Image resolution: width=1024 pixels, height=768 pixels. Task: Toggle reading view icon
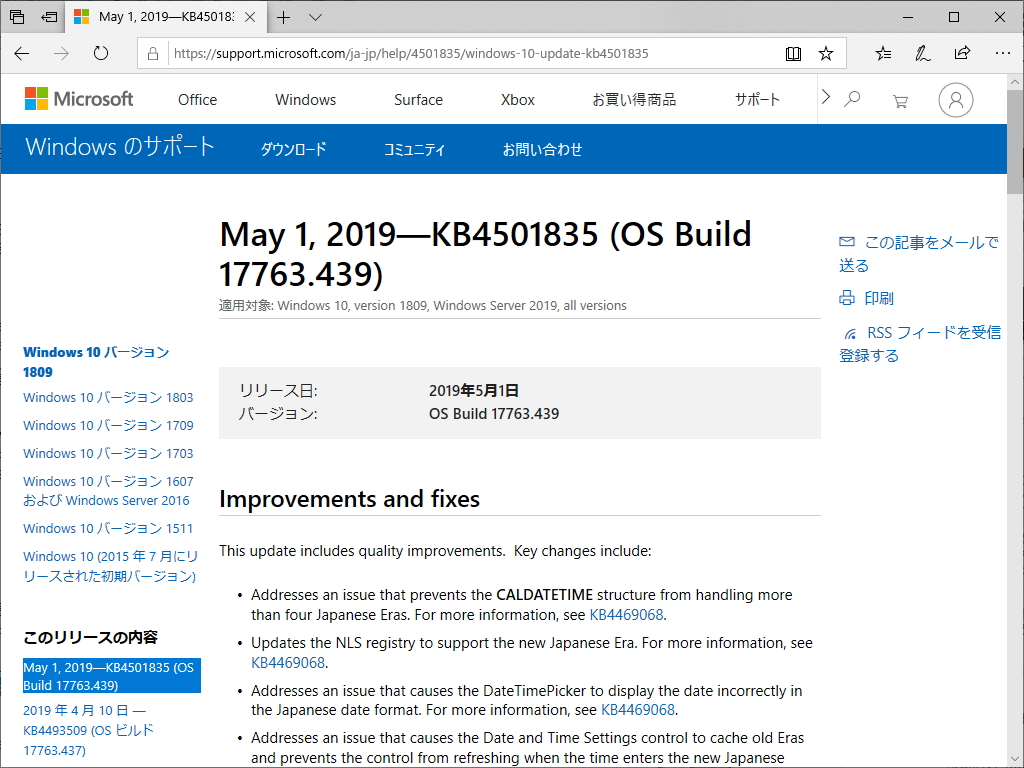coord(793,54)
